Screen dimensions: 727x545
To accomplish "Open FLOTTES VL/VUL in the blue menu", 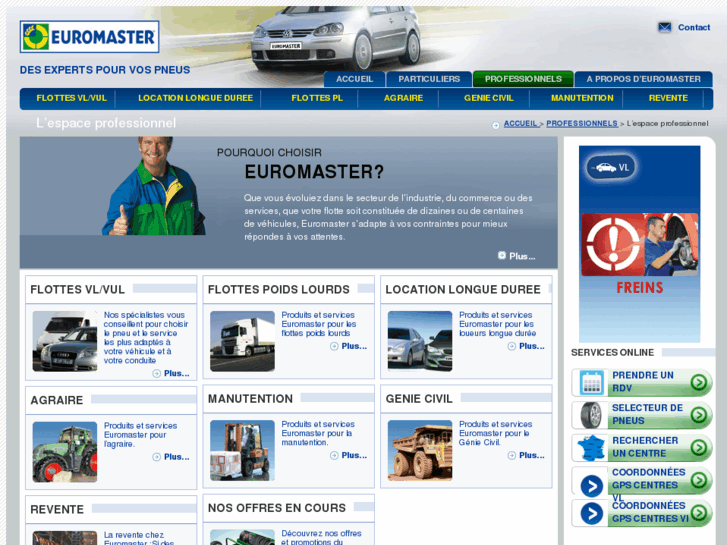I will point(71,98).
